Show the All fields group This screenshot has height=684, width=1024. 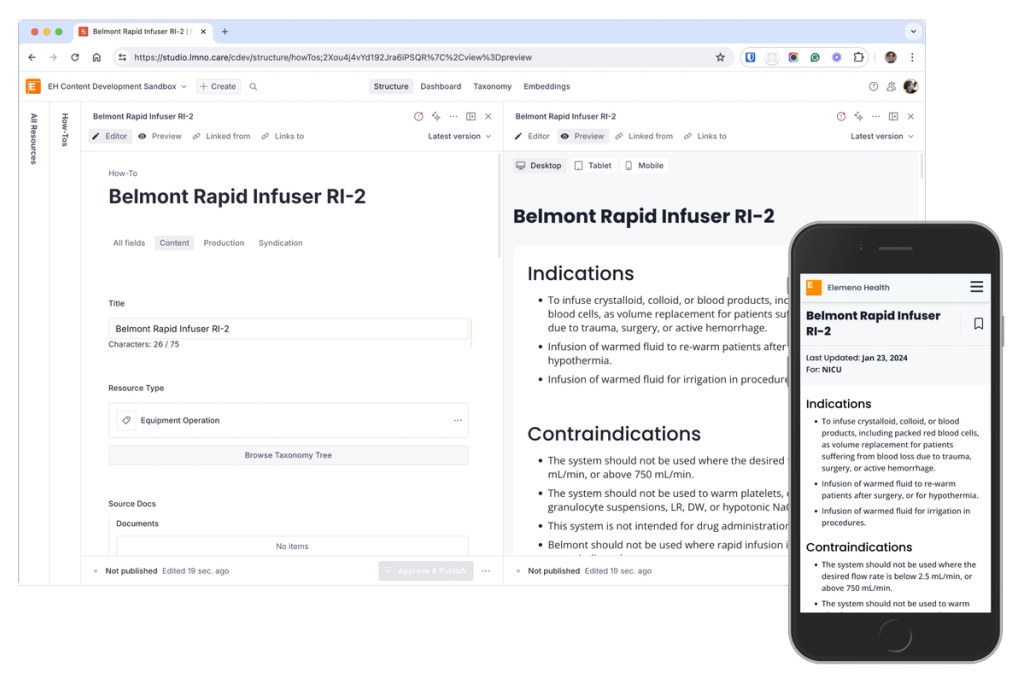pyautogui.click(x=129, y=243)
